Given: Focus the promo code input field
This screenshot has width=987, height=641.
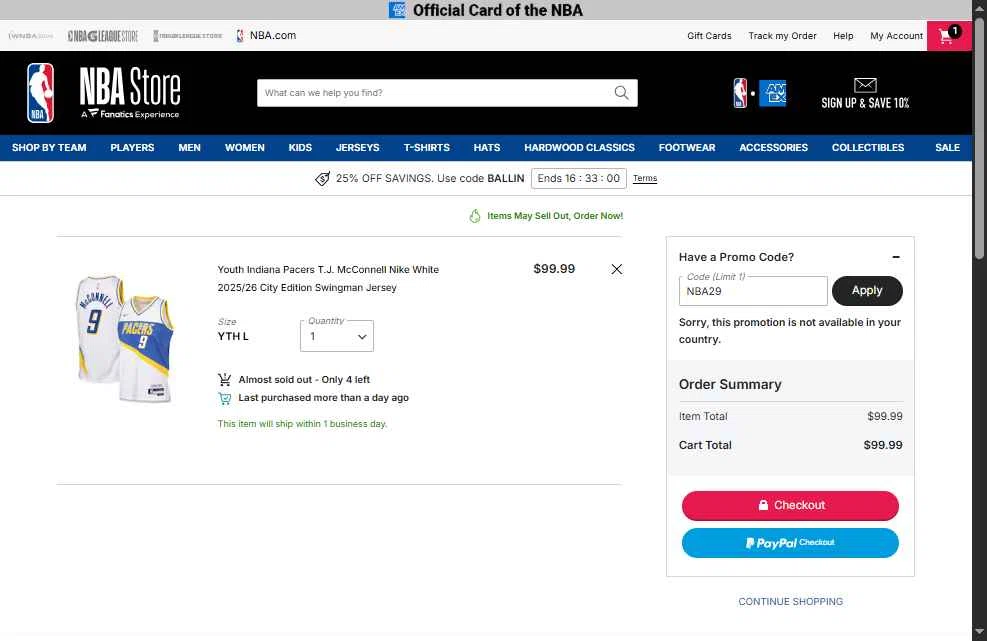Looking at the screenshot, I should coord(753,292).
